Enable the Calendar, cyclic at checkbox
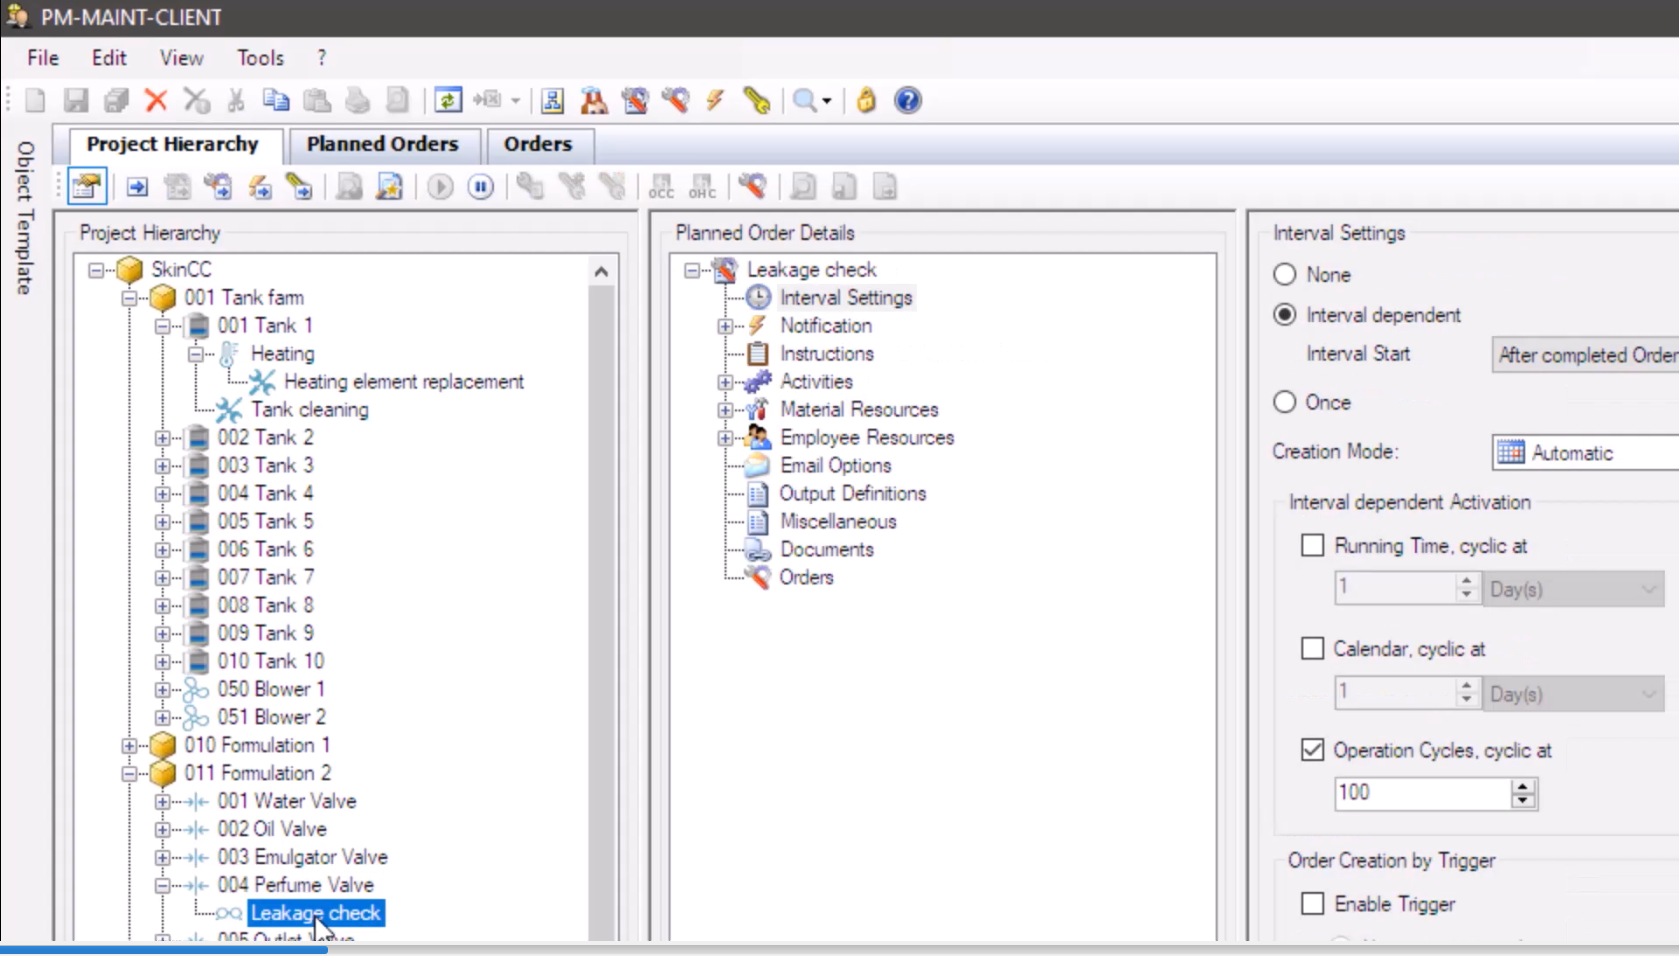1679x956 pixels. (1312, 649)
